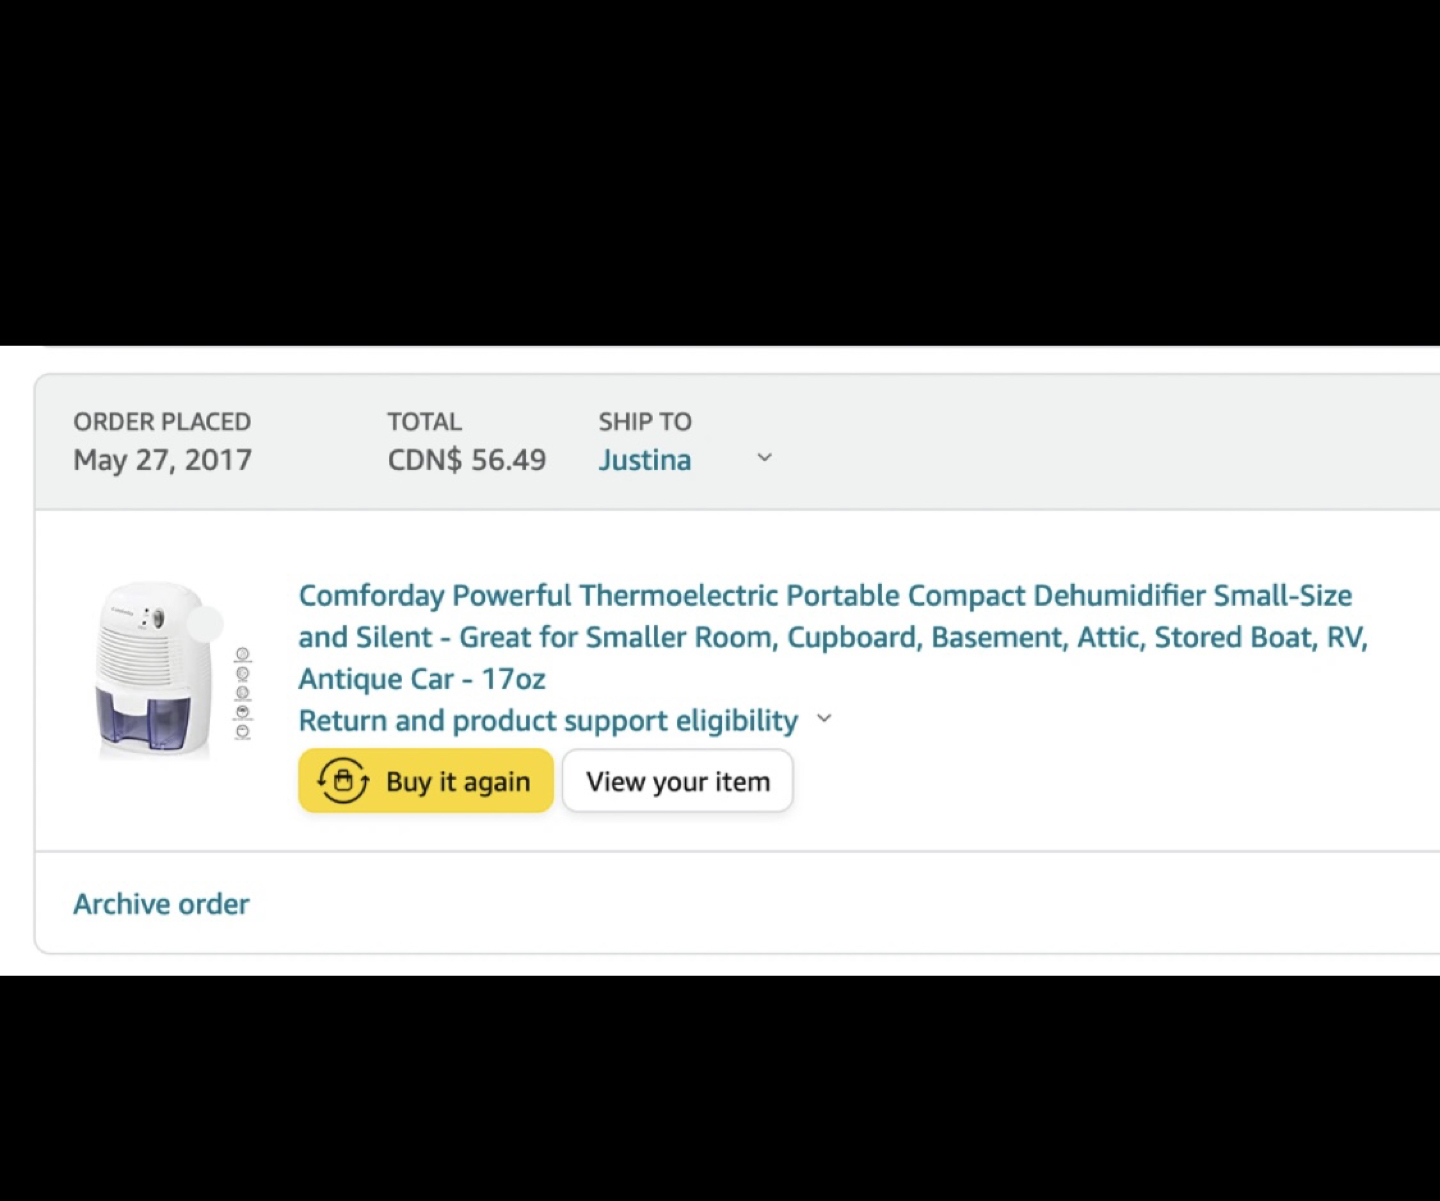
Task: Click the bottom round feature icon beside dehumidifier
Action: click(242, 731)
